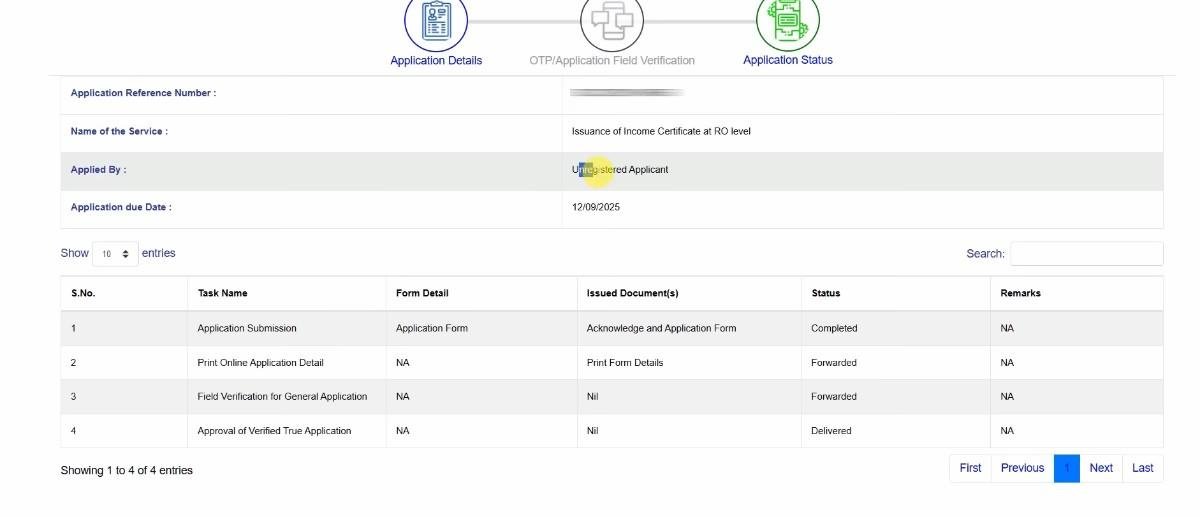The image size is (1200, 517).
Task: Open the Show entries count dropdown
Action: coord(116,254)
